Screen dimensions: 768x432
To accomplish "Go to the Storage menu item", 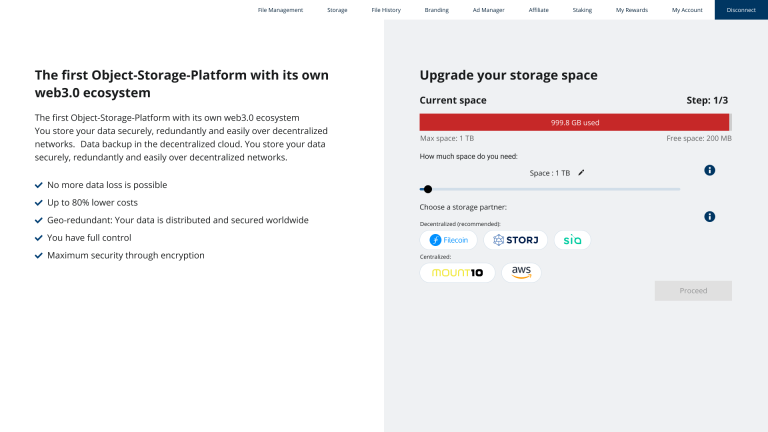I will (337, 10).
